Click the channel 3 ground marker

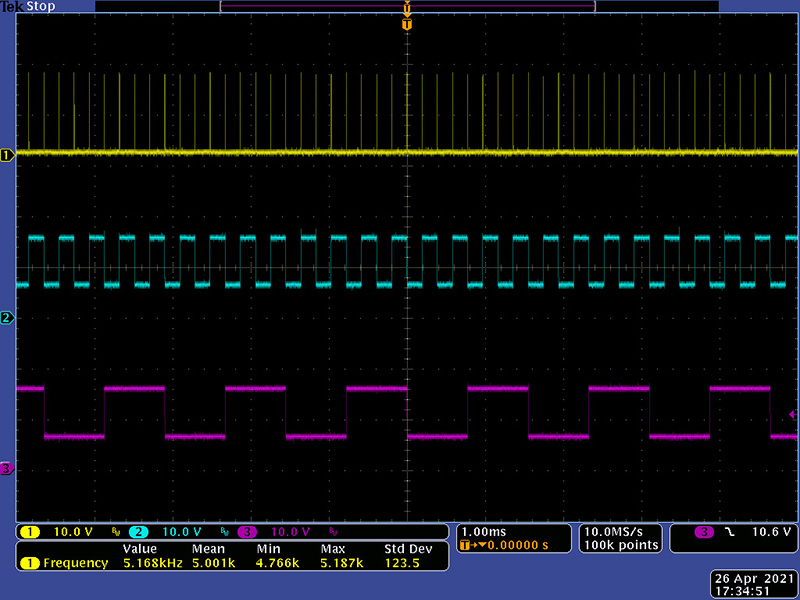point(8,468)
